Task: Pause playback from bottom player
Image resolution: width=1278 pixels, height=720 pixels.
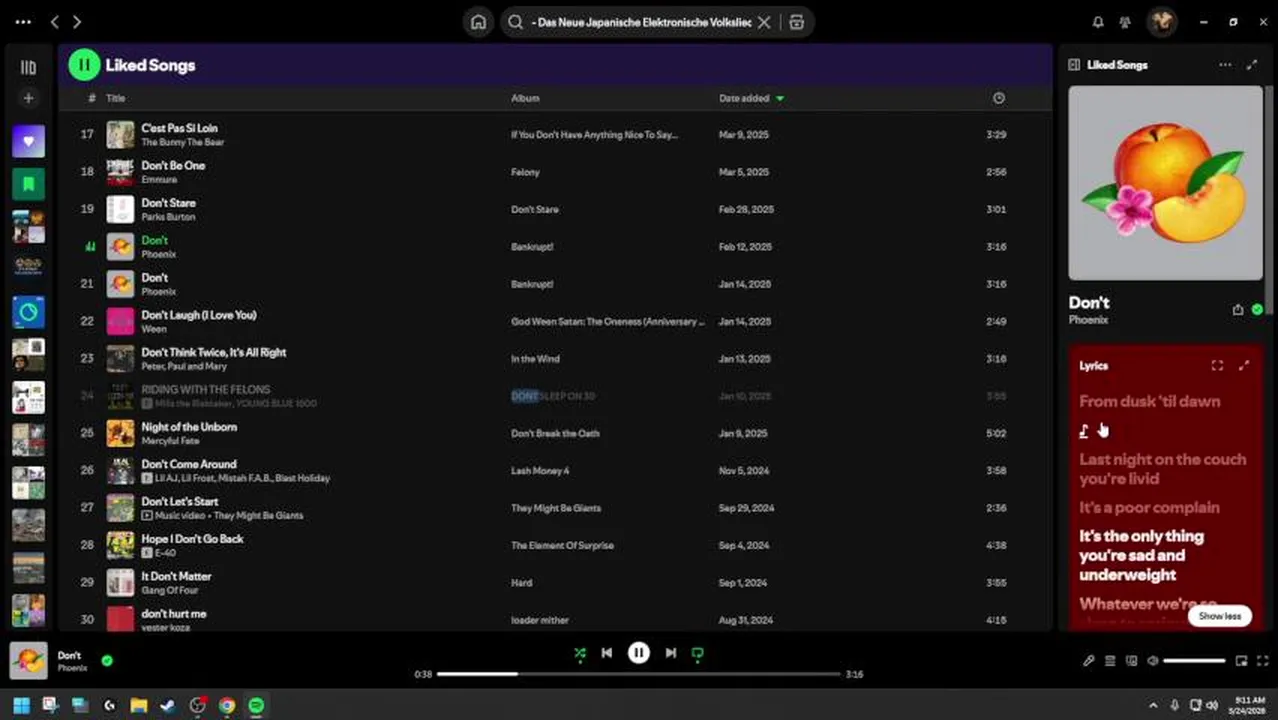Action: (x=639, y=653)
